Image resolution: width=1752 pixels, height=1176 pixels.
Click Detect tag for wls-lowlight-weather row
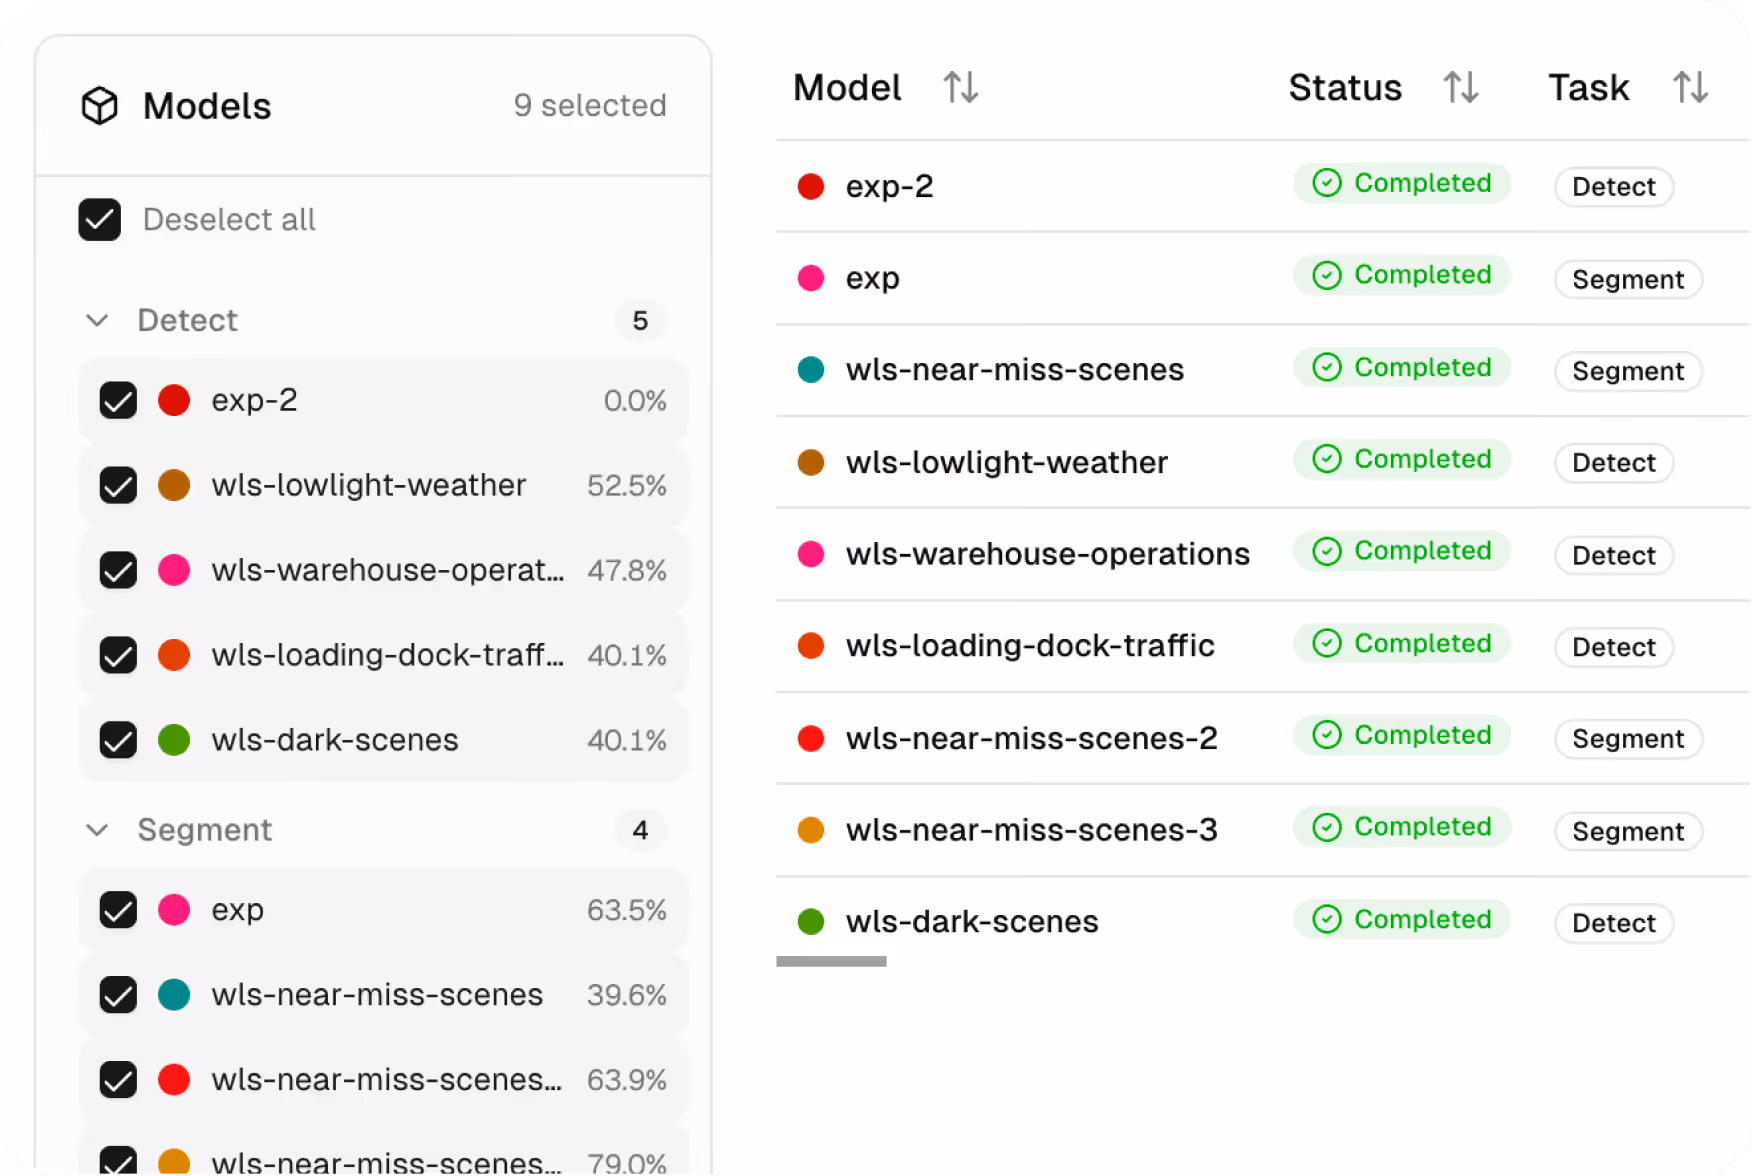pyautogui.click(x=1614, y=463)
